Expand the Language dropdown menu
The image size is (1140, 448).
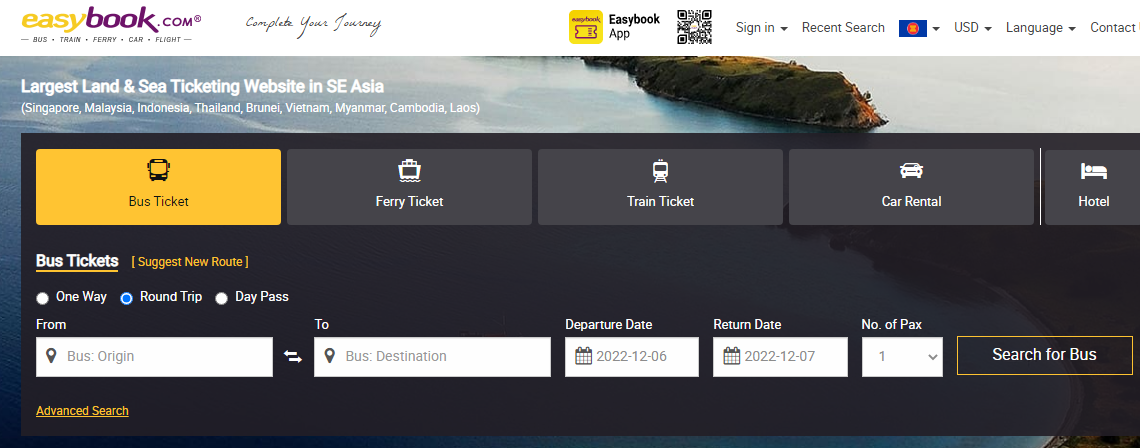(x=1040, y=28)
